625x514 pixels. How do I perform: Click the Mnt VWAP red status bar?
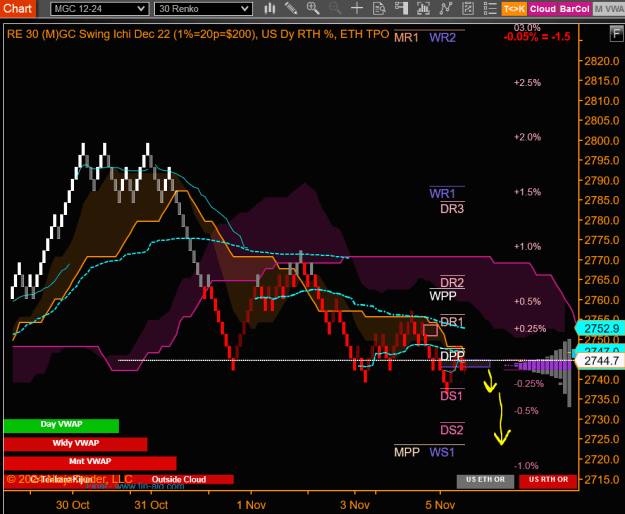pyautogui.click(x=90, y=462)
